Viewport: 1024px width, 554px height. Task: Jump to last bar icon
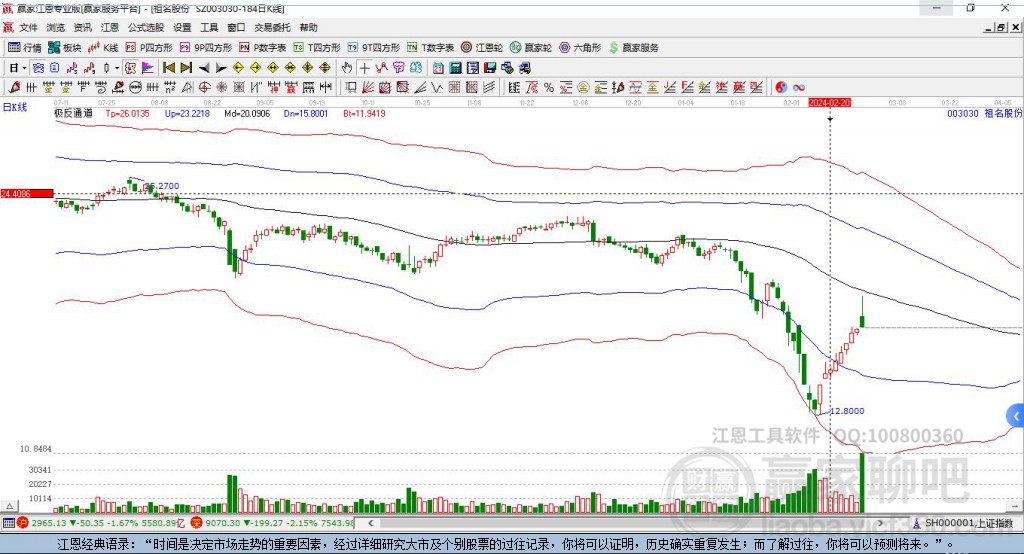(x=186, y=68)
